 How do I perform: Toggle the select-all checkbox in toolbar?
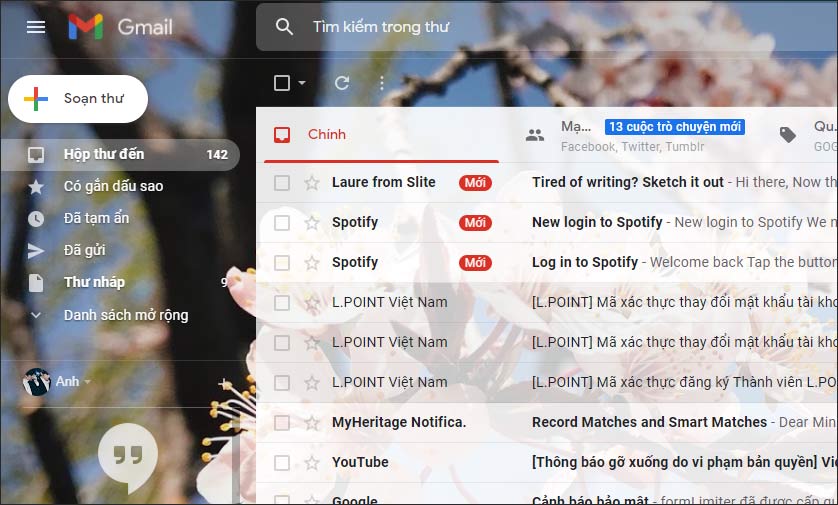(282, 83)
